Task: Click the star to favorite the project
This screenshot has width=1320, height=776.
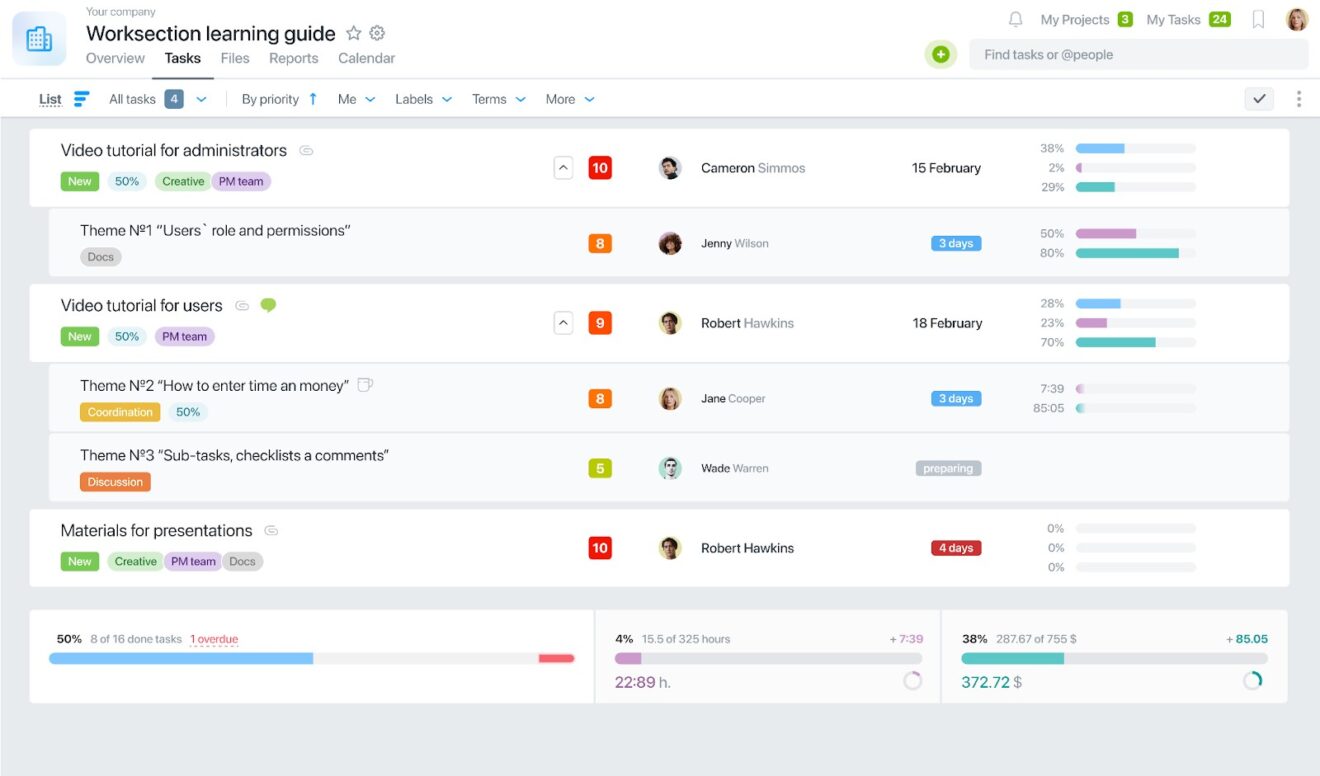Action: click(353, 33)
